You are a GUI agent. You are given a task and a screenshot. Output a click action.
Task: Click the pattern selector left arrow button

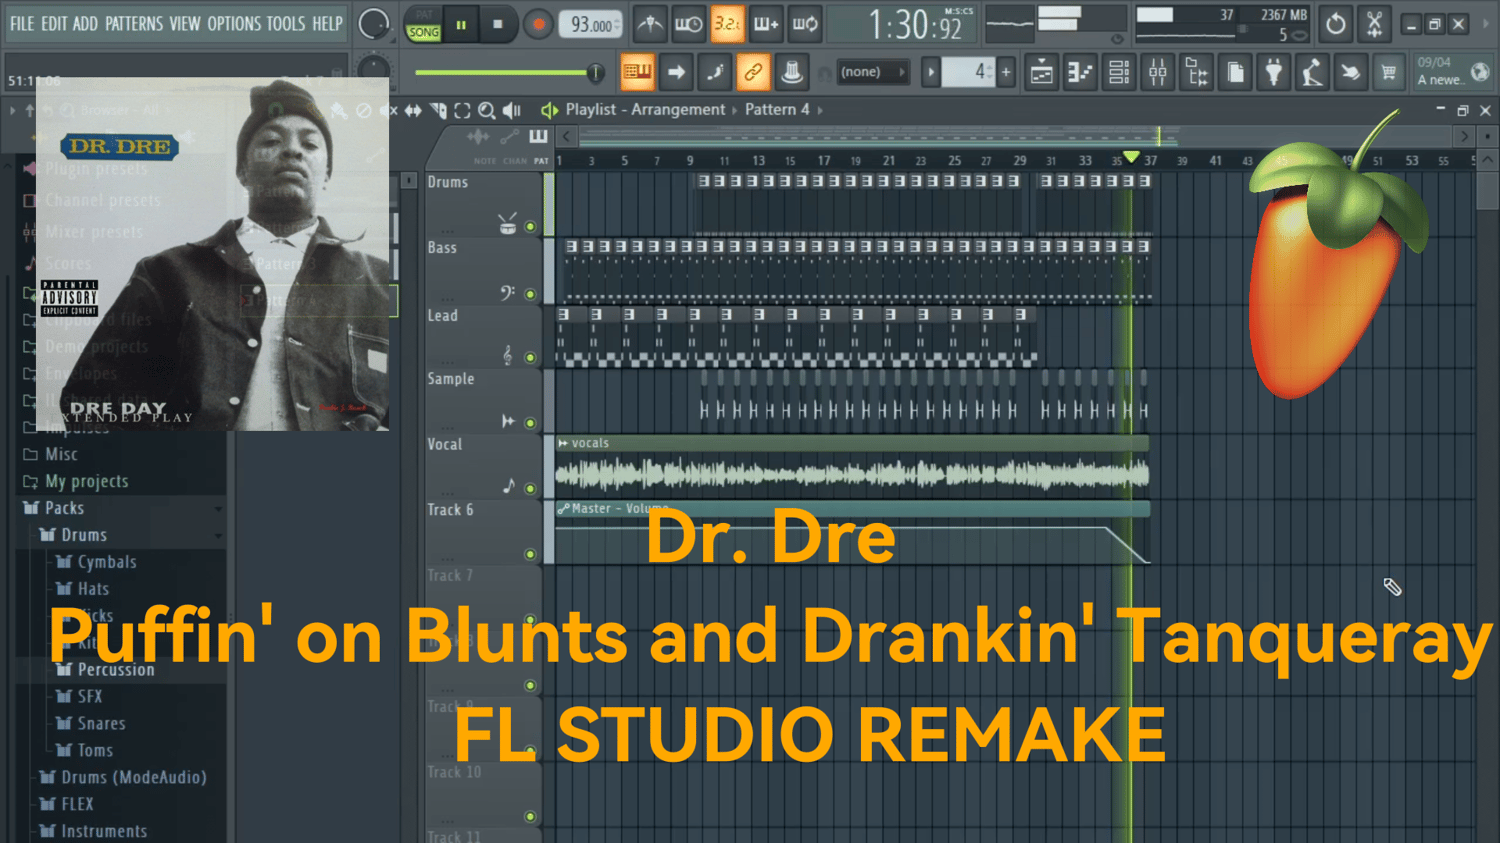pyautogui.click(x=931, y=72)
